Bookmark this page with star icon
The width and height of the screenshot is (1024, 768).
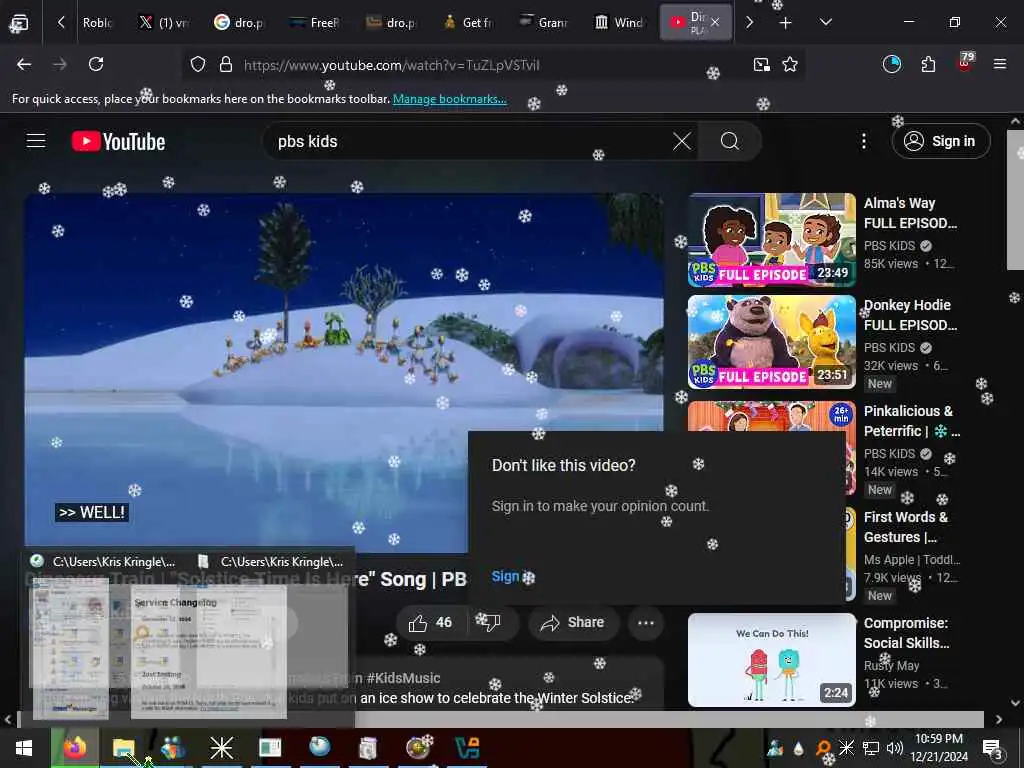click(790, 65)
